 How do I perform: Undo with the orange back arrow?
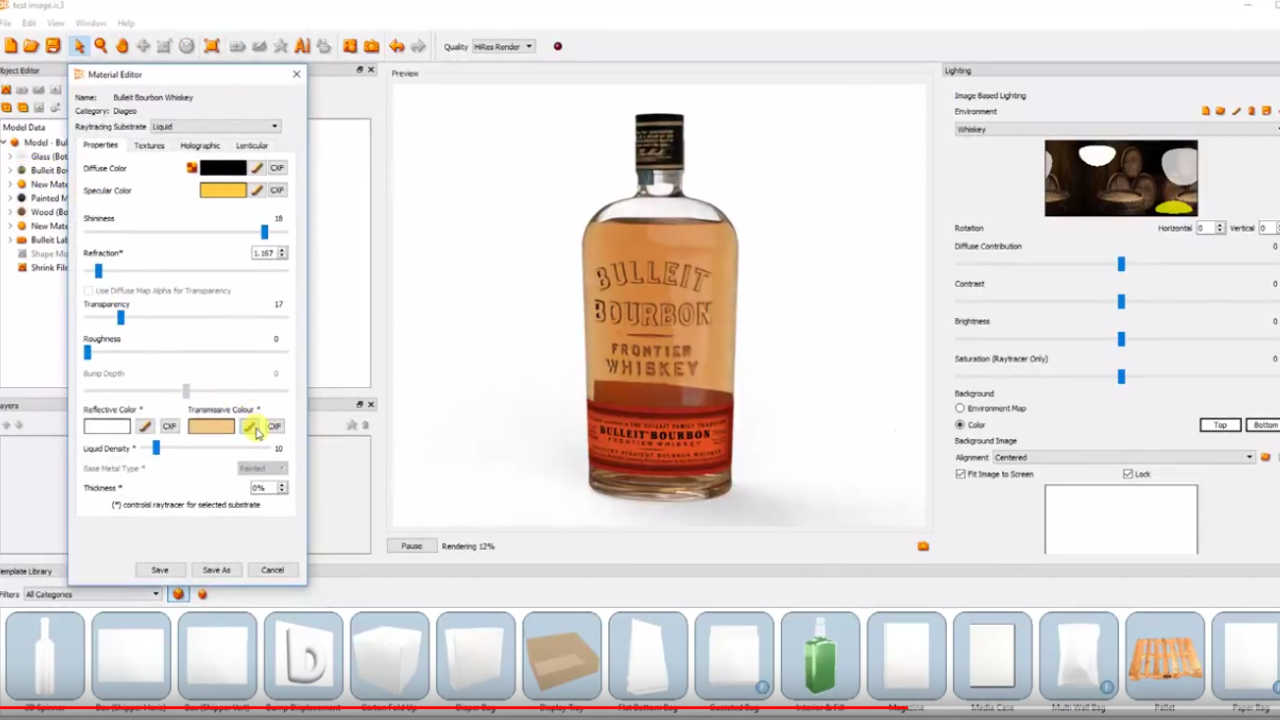click(x=397, y=46)
